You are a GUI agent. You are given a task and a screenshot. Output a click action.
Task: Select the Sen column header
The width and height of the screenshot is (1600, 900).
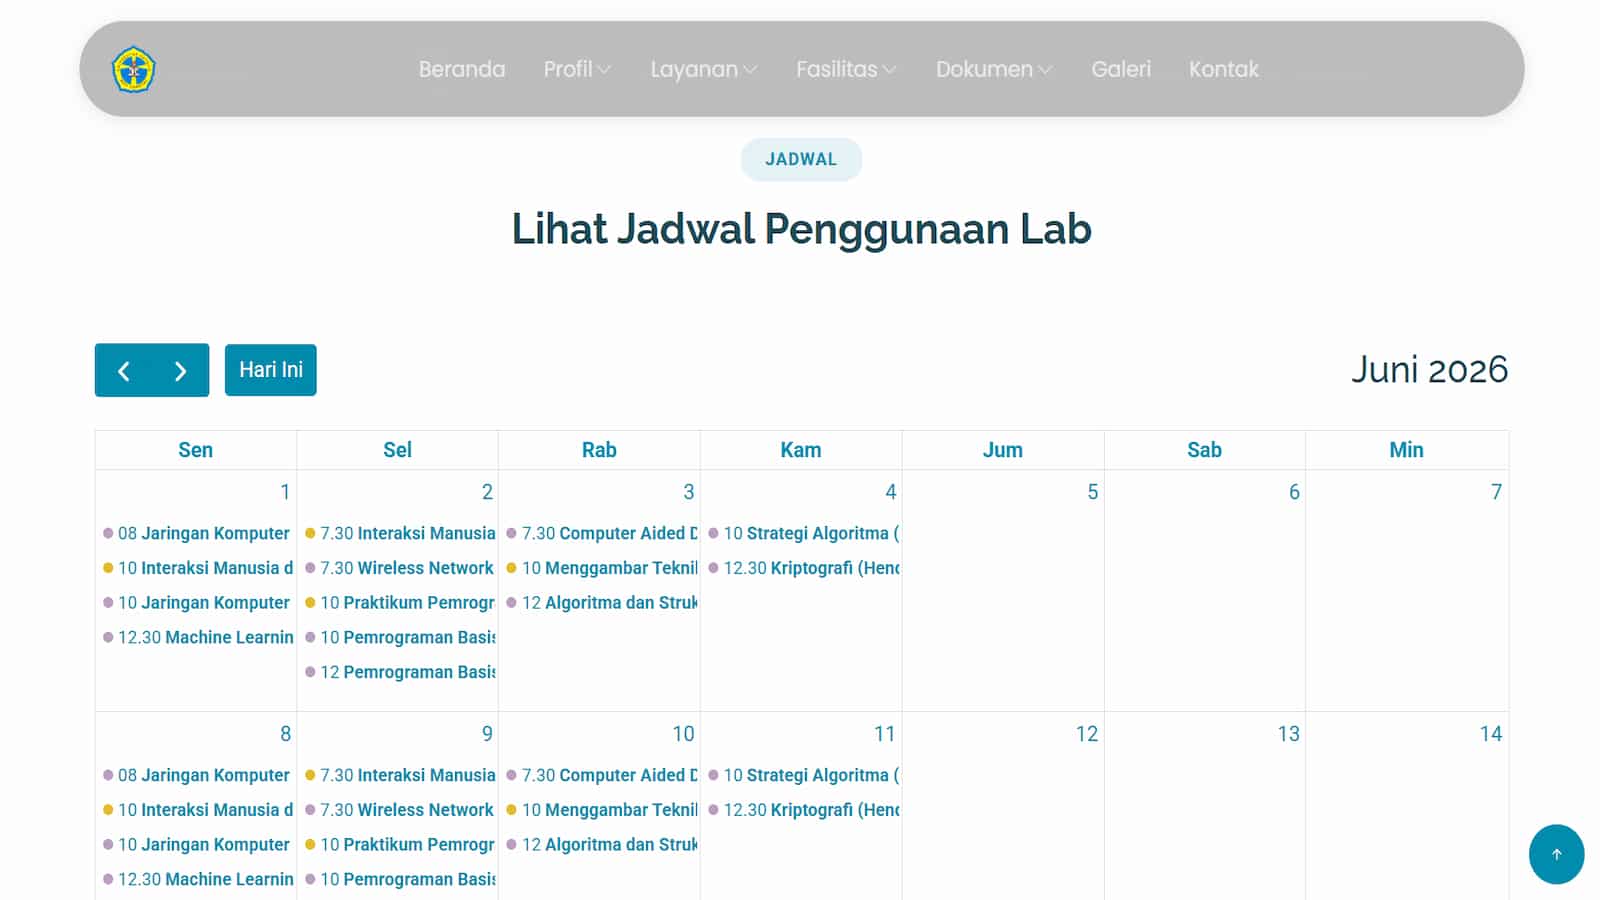(x=195, y=450)
